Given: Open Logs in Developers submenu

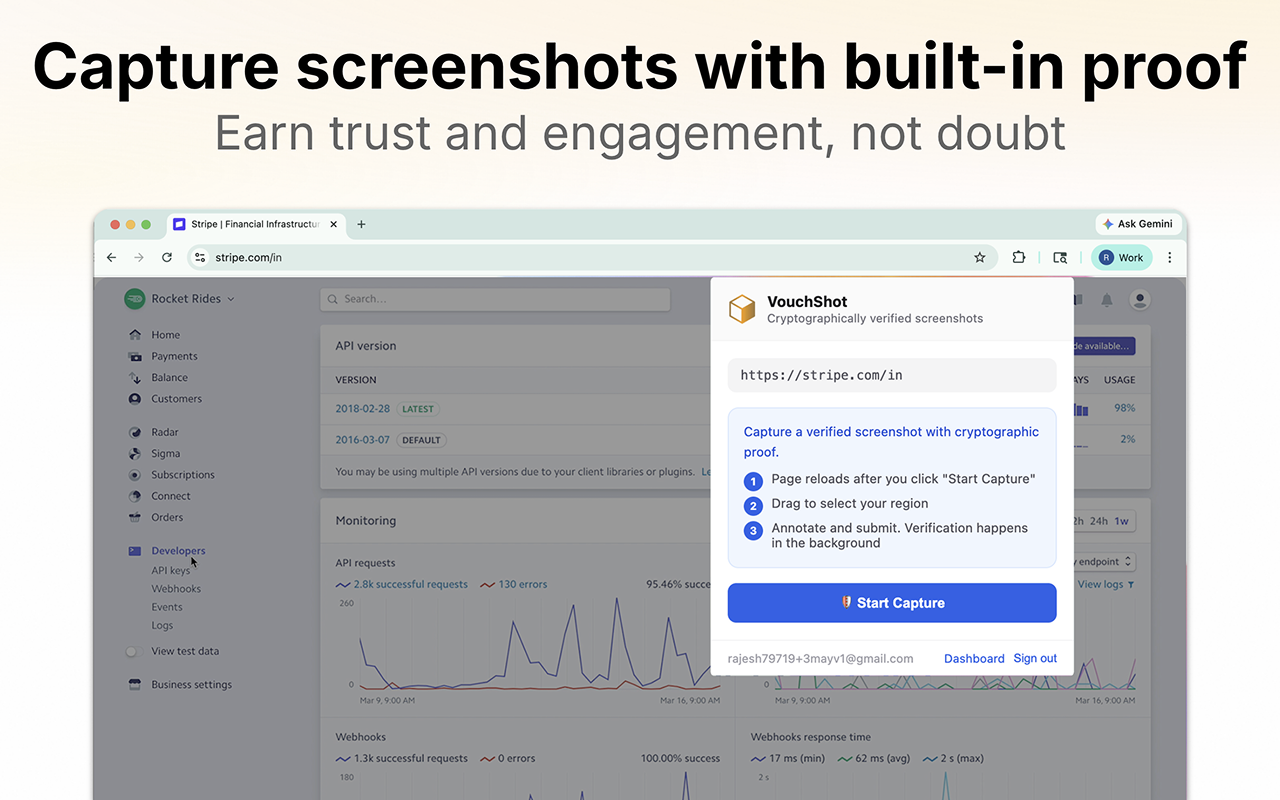Looking at the screenshot, I should 162,625.
